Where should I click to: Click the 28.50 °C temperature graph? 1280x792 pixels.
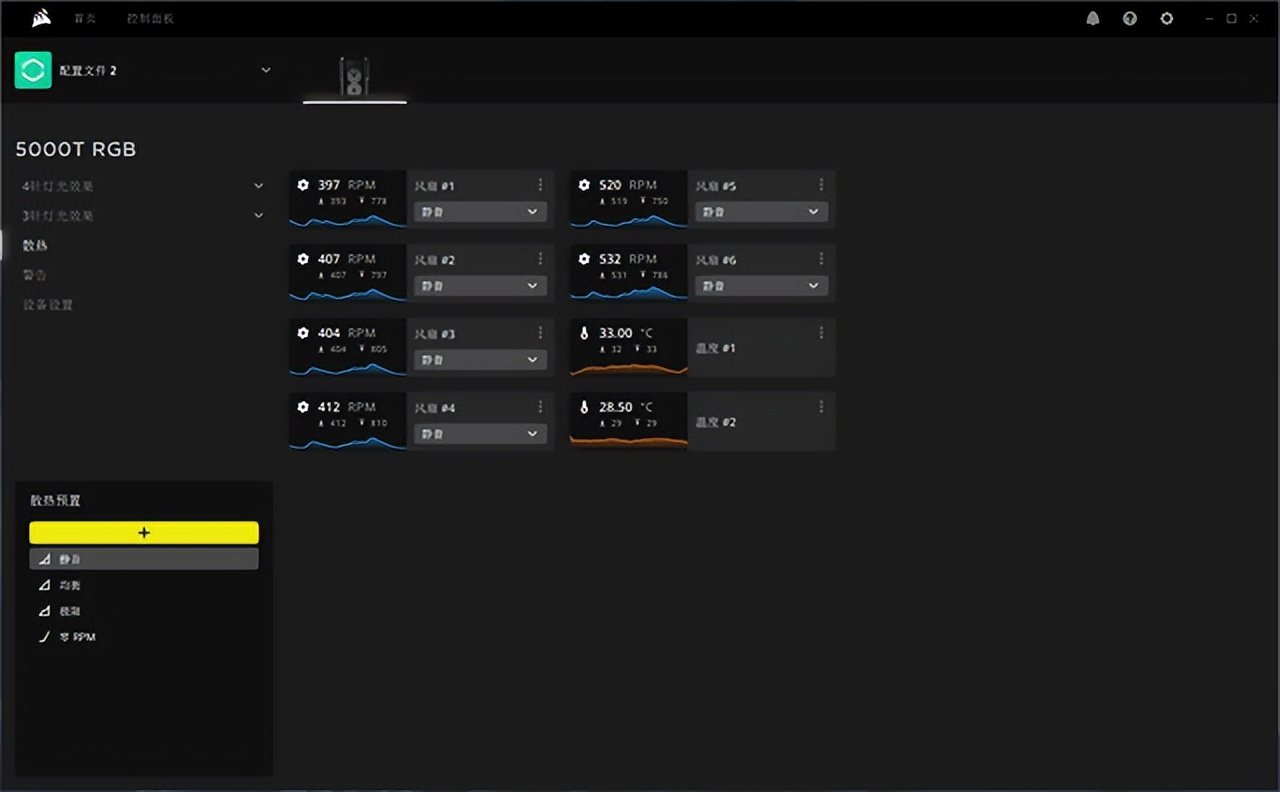[629, 440]
